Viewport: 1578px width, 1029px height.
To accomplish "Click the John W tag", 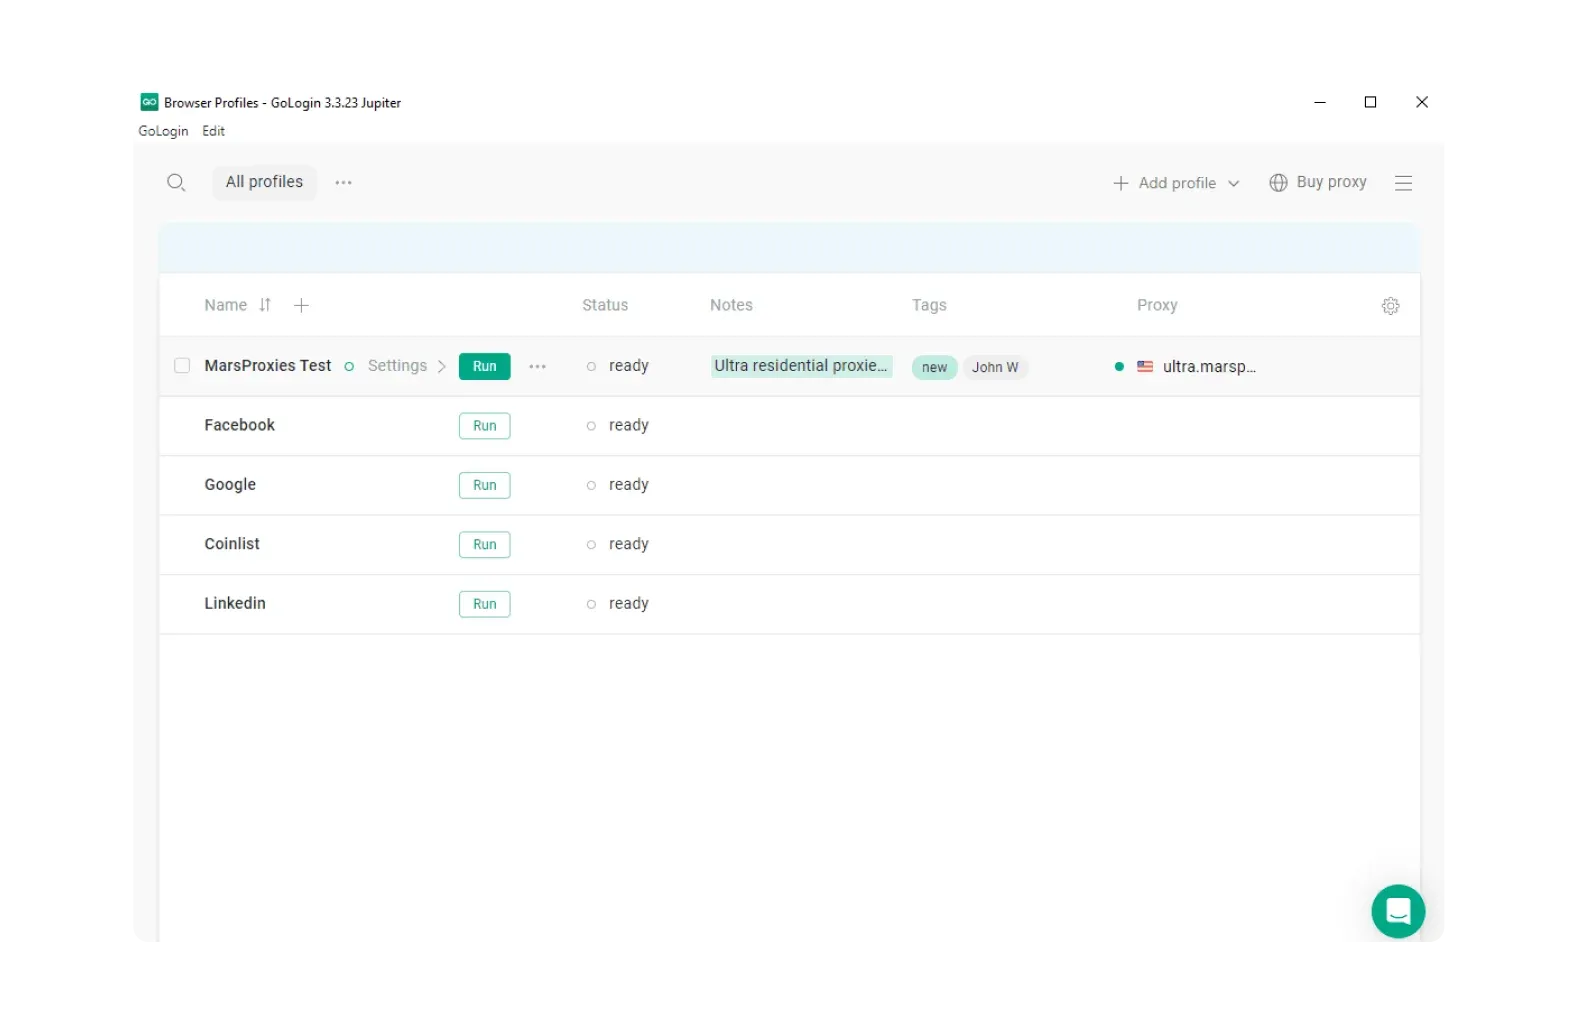I will 995,368.
